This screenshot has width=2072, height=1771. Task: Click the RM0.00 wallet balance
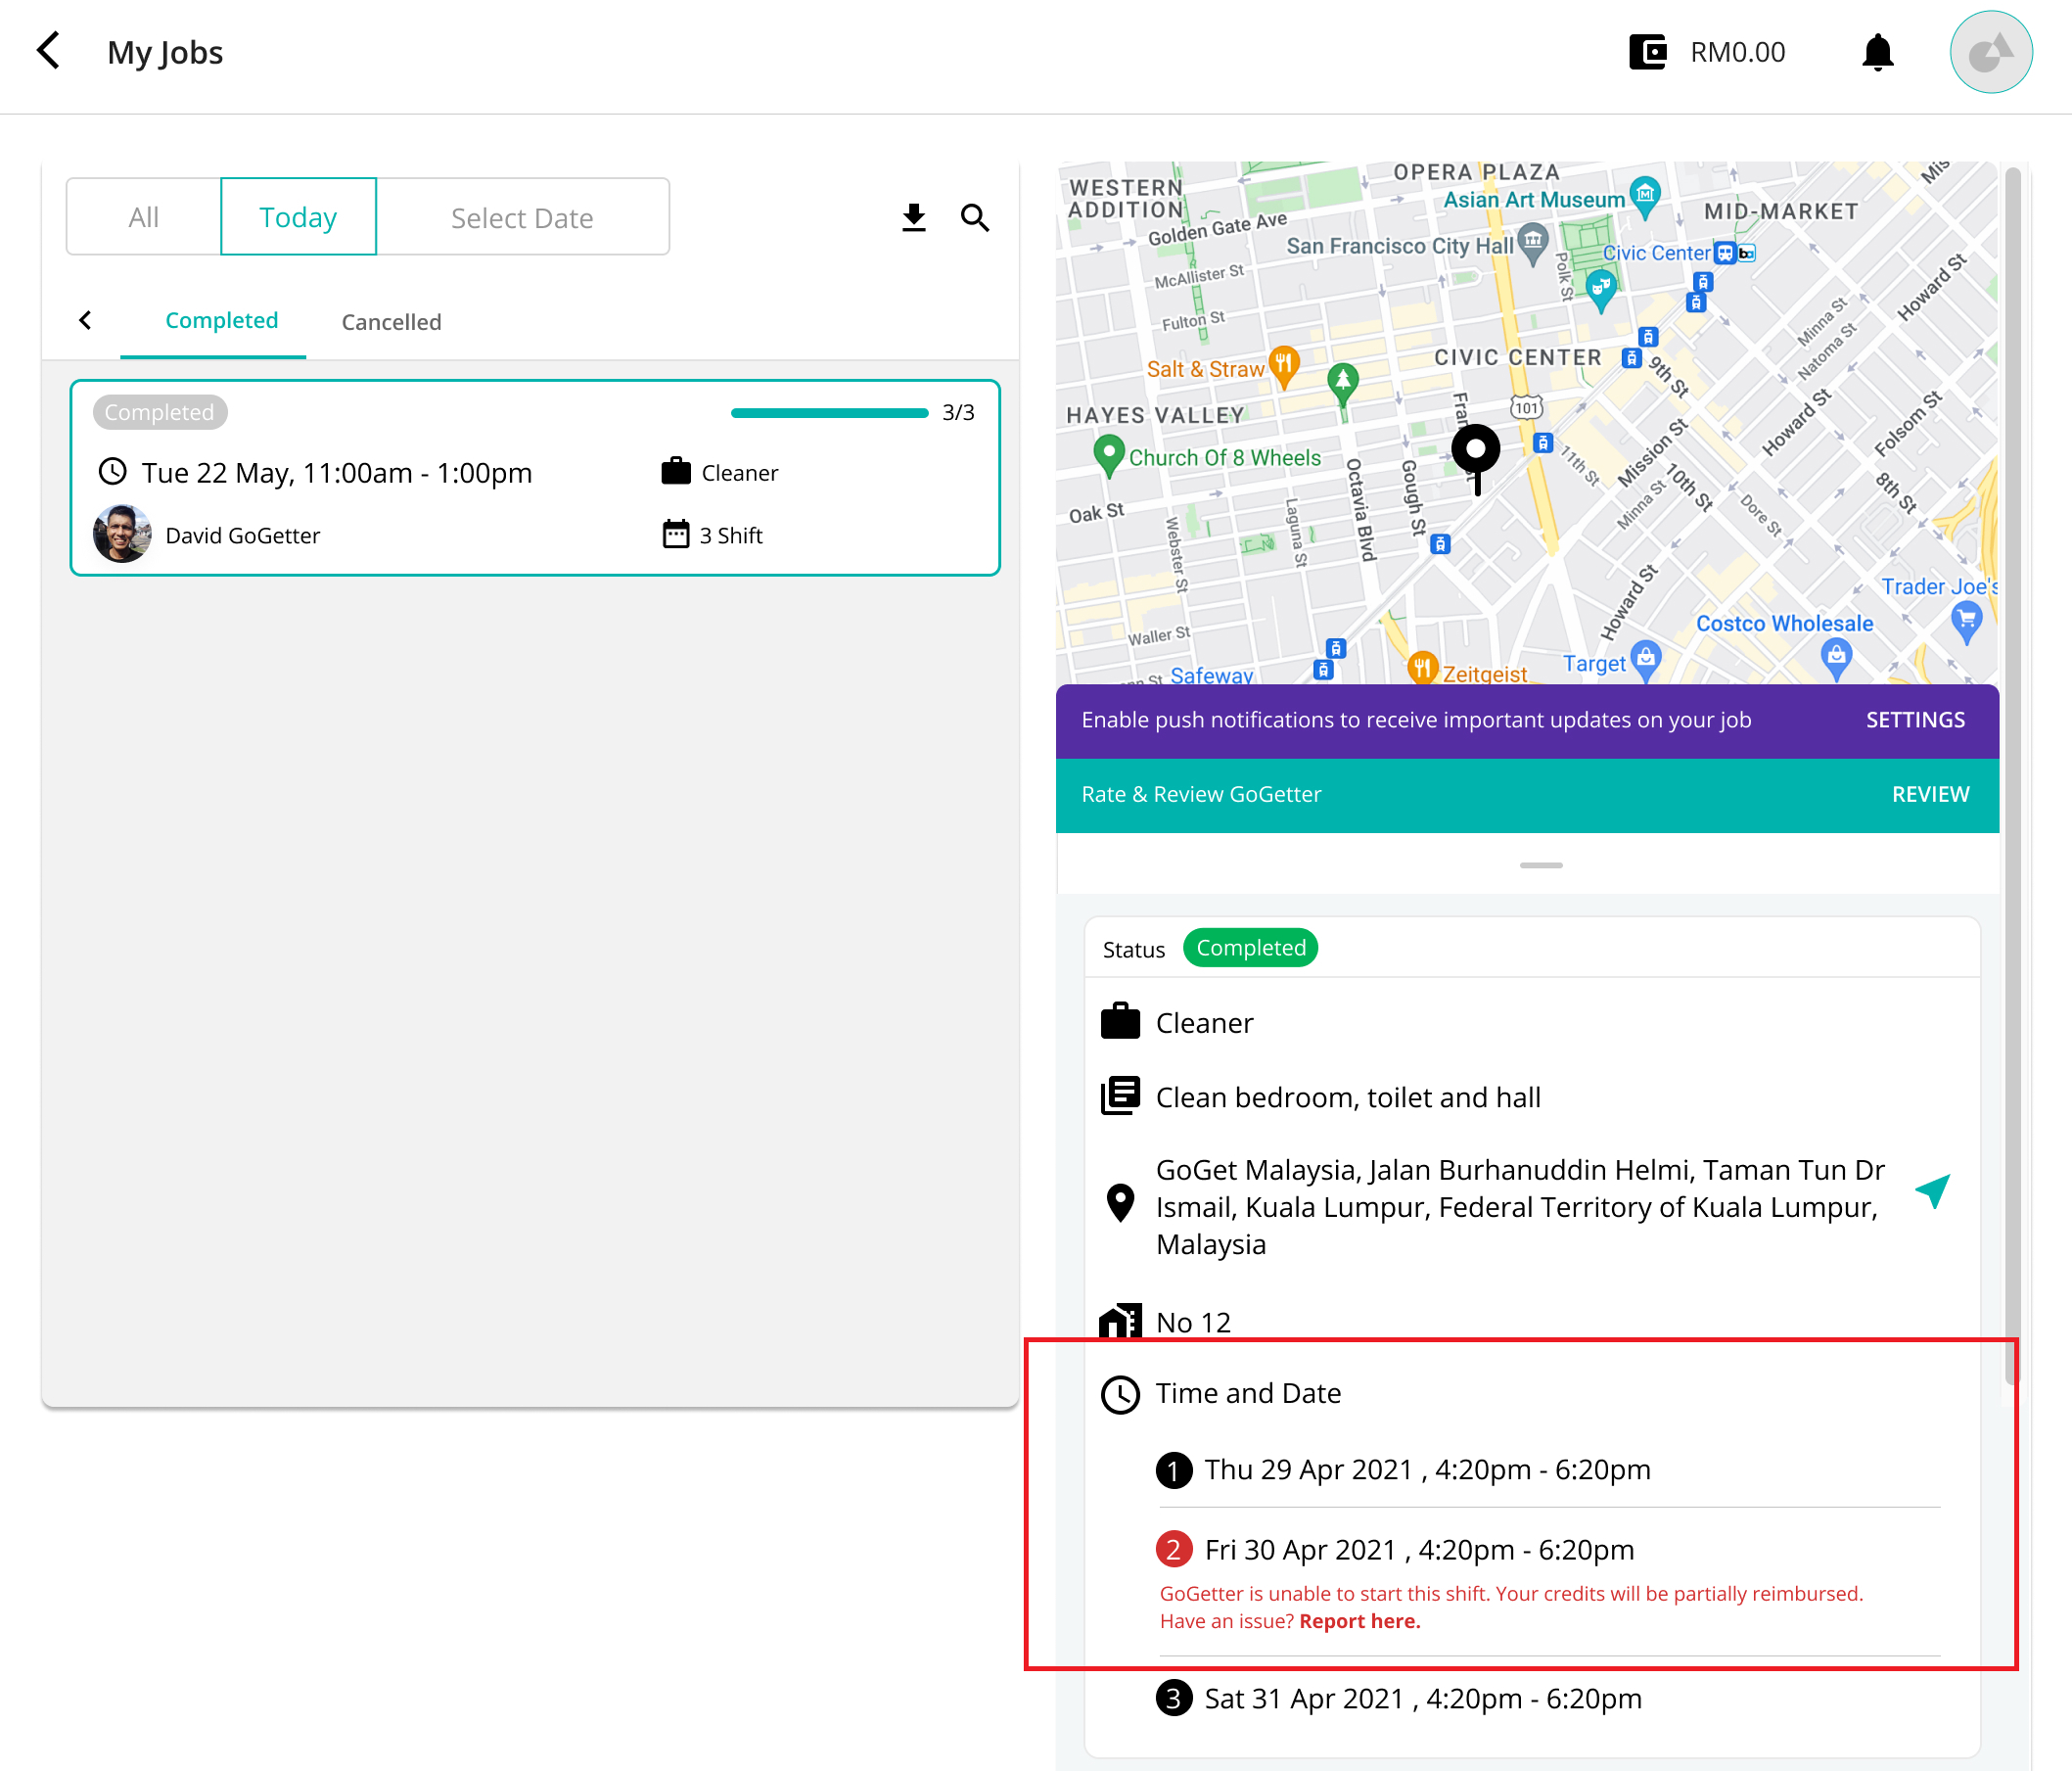[x=1737, y=52]
